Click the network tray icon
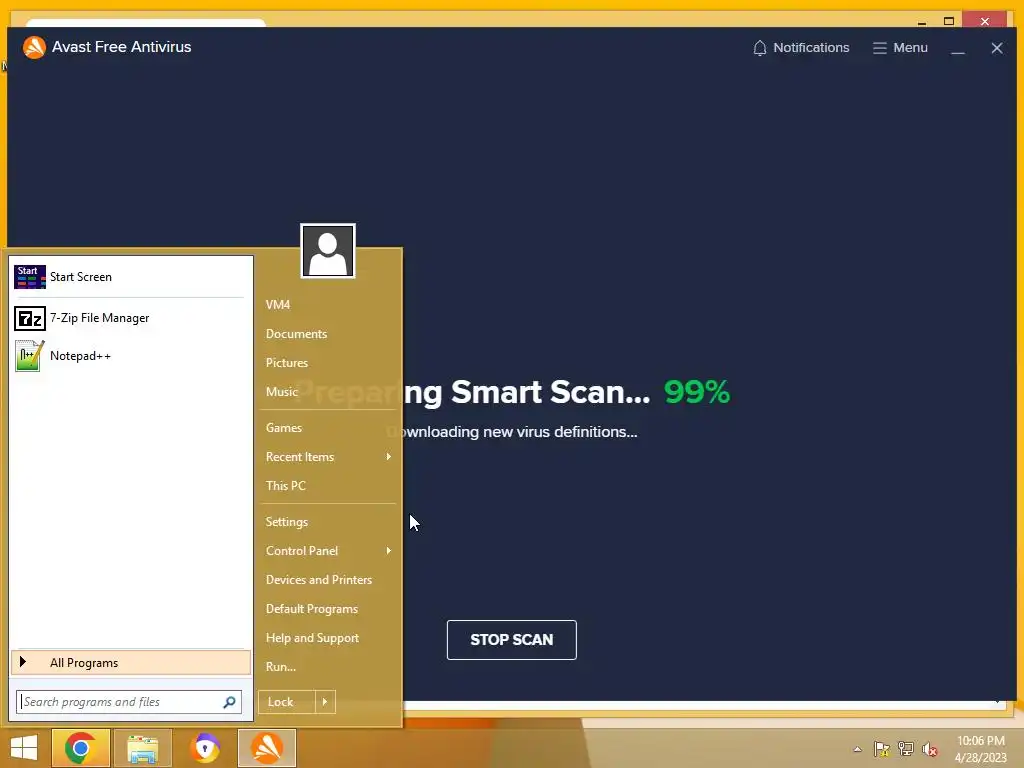Image resolution: width=1024 pixels, height=768 pixels. pyautogui.click(x=906, y=749)
